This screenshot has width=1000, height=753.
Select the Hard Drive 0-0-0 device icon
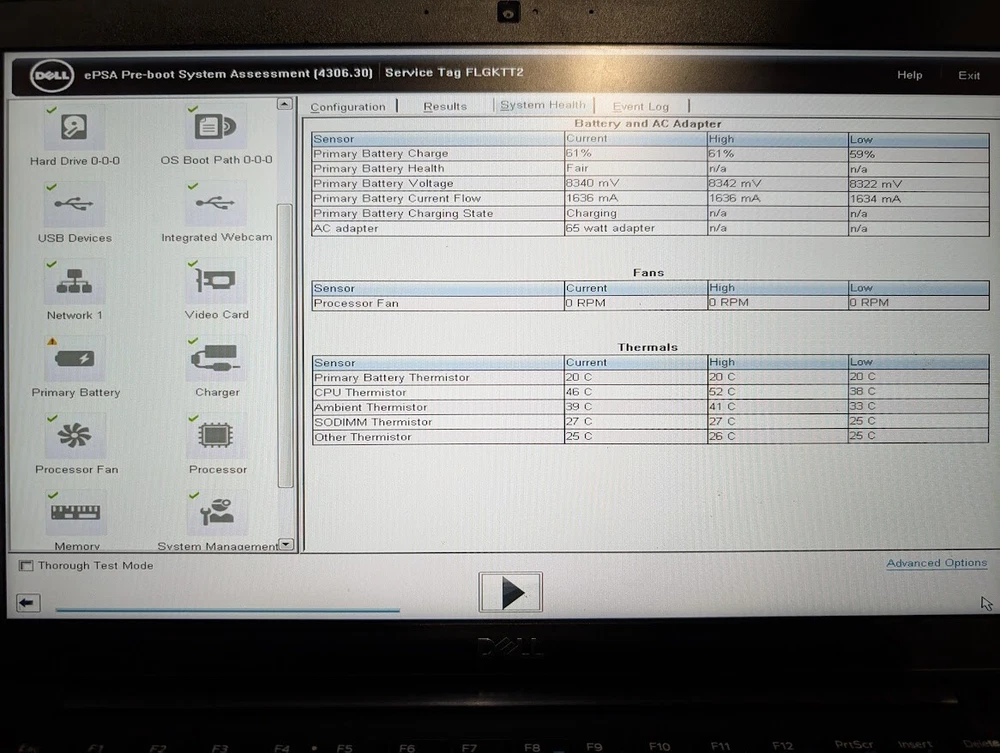tap(75, 128)
